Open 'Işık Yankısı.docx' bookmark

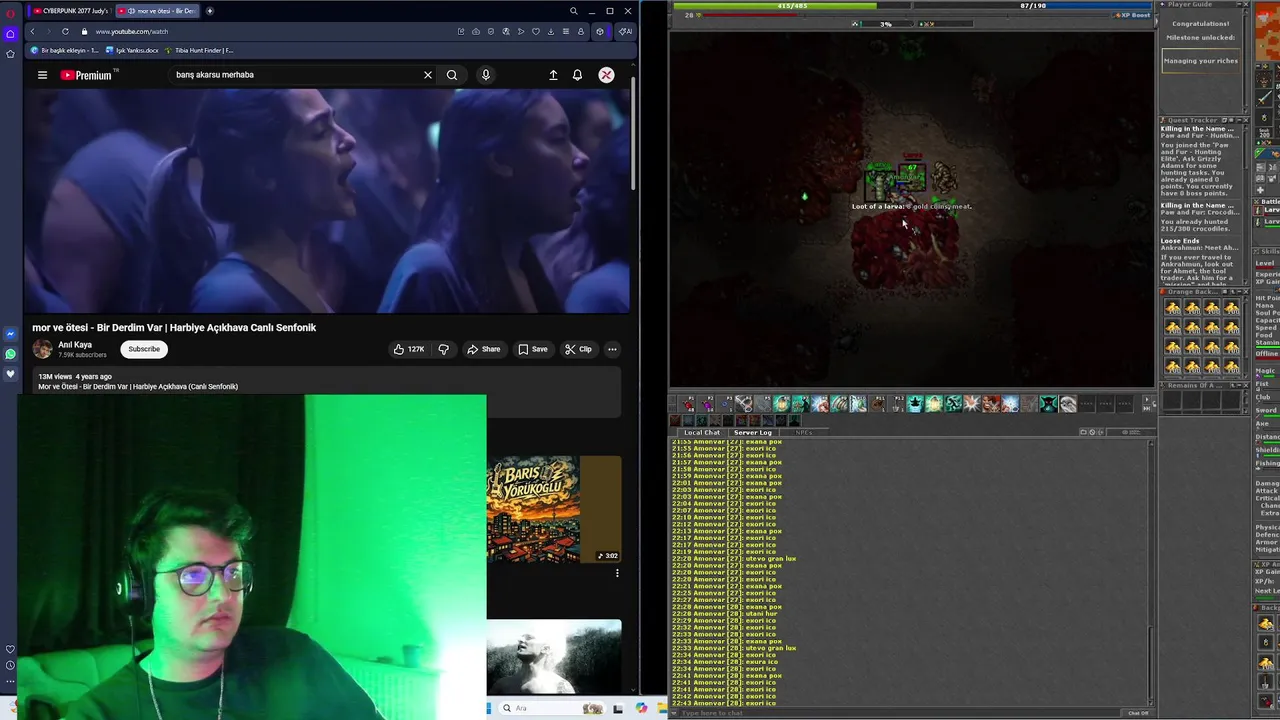pos(133,50)
